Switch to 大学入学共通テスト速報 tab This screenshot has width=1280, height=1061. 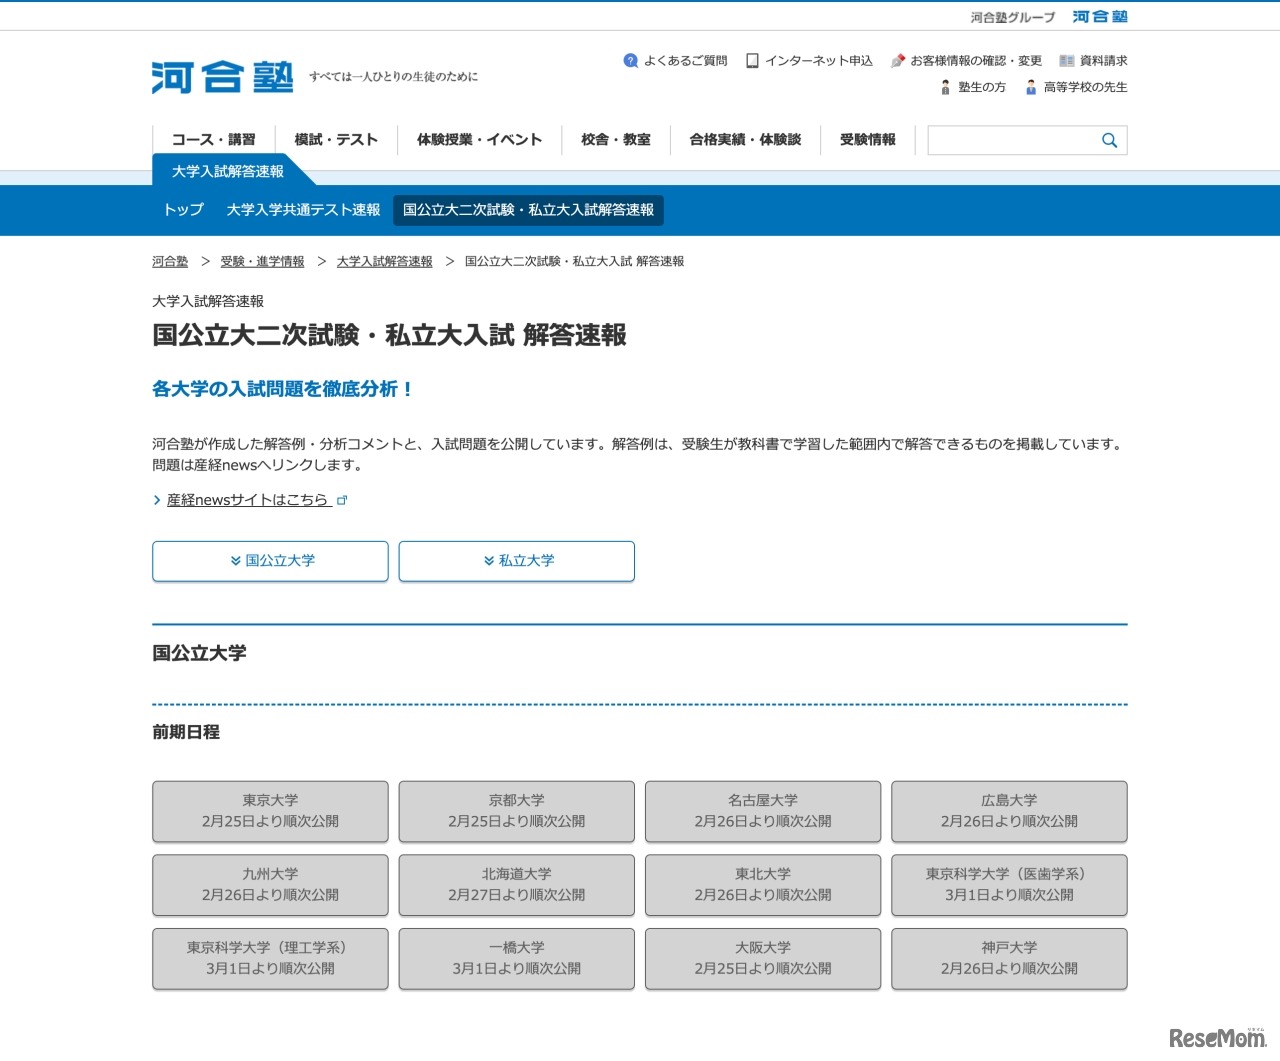coord(303,210)
